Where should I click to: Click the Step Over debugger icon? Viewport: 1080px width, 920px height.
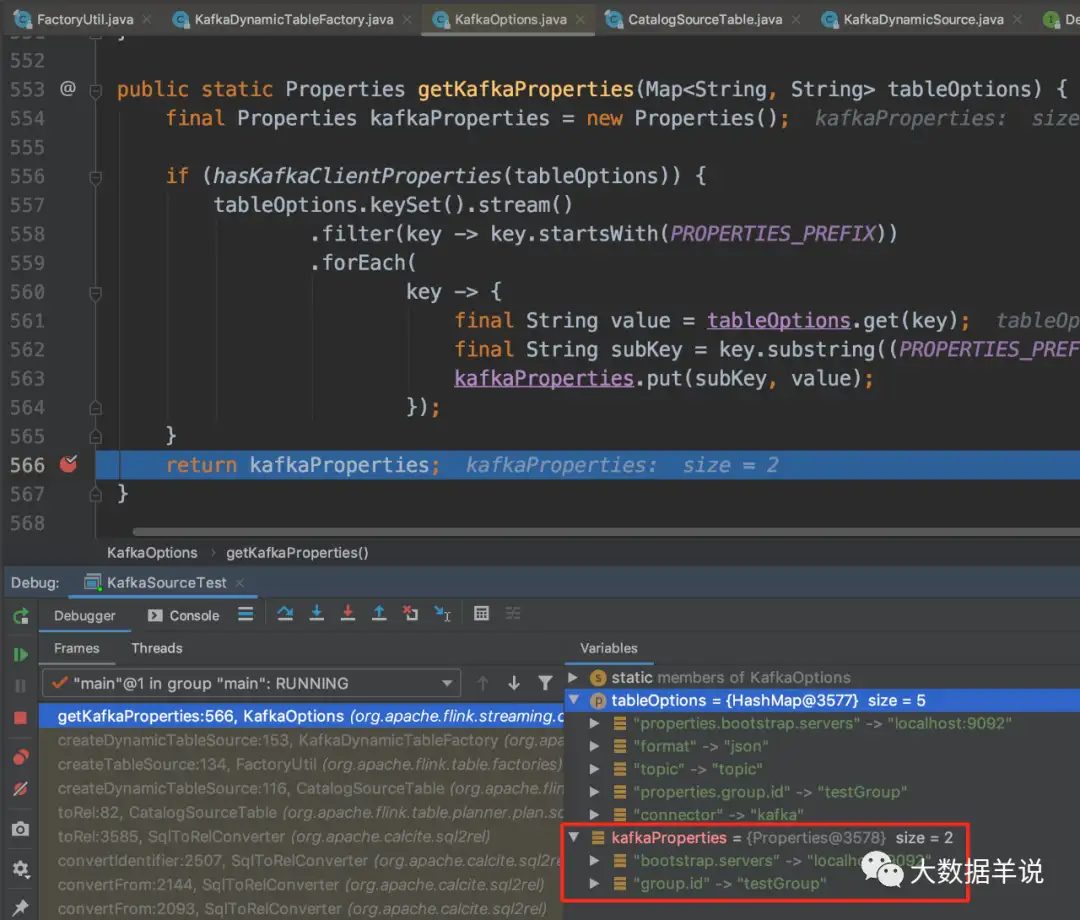[x=286, y=614]
